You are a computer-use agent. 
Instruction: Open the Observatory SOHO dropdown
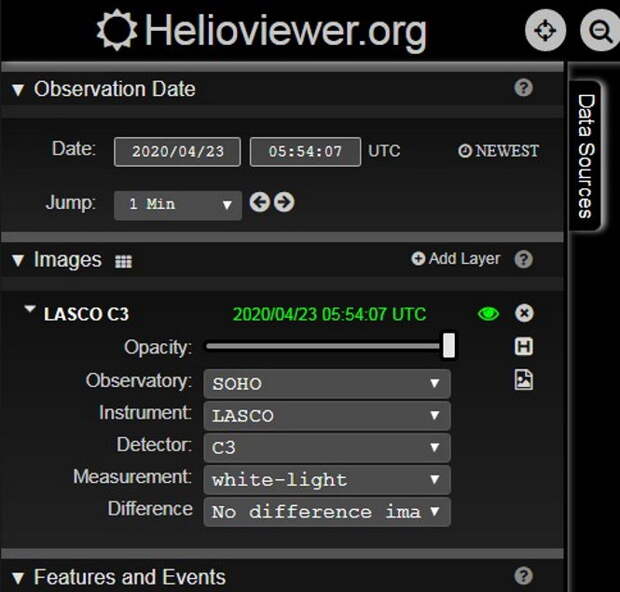click(327, 384)
